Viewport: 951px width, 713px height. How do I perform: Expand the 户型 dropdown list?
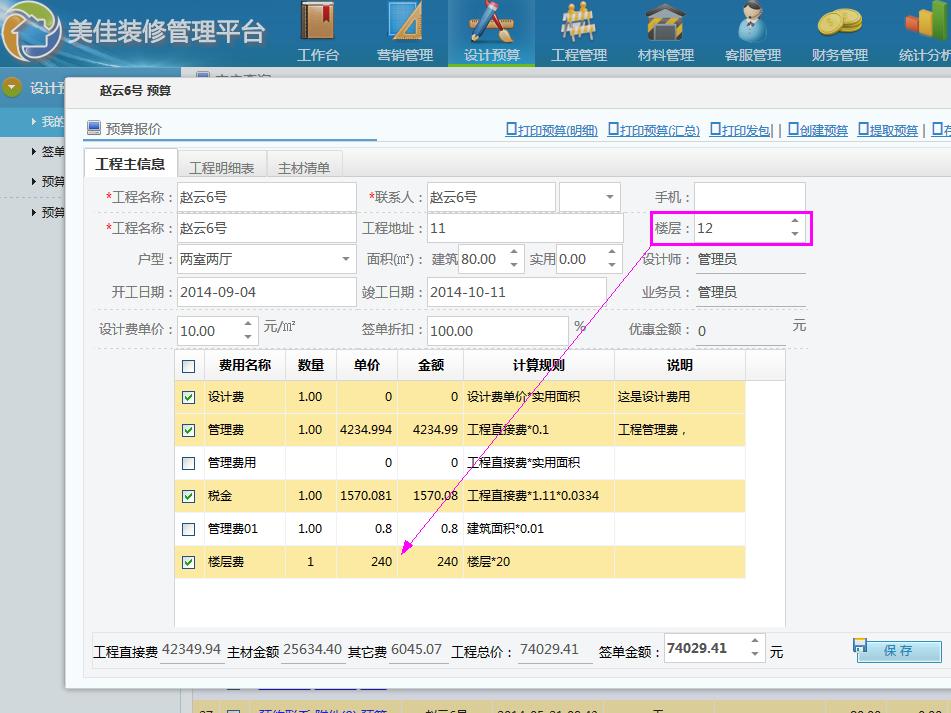[346, 259]
